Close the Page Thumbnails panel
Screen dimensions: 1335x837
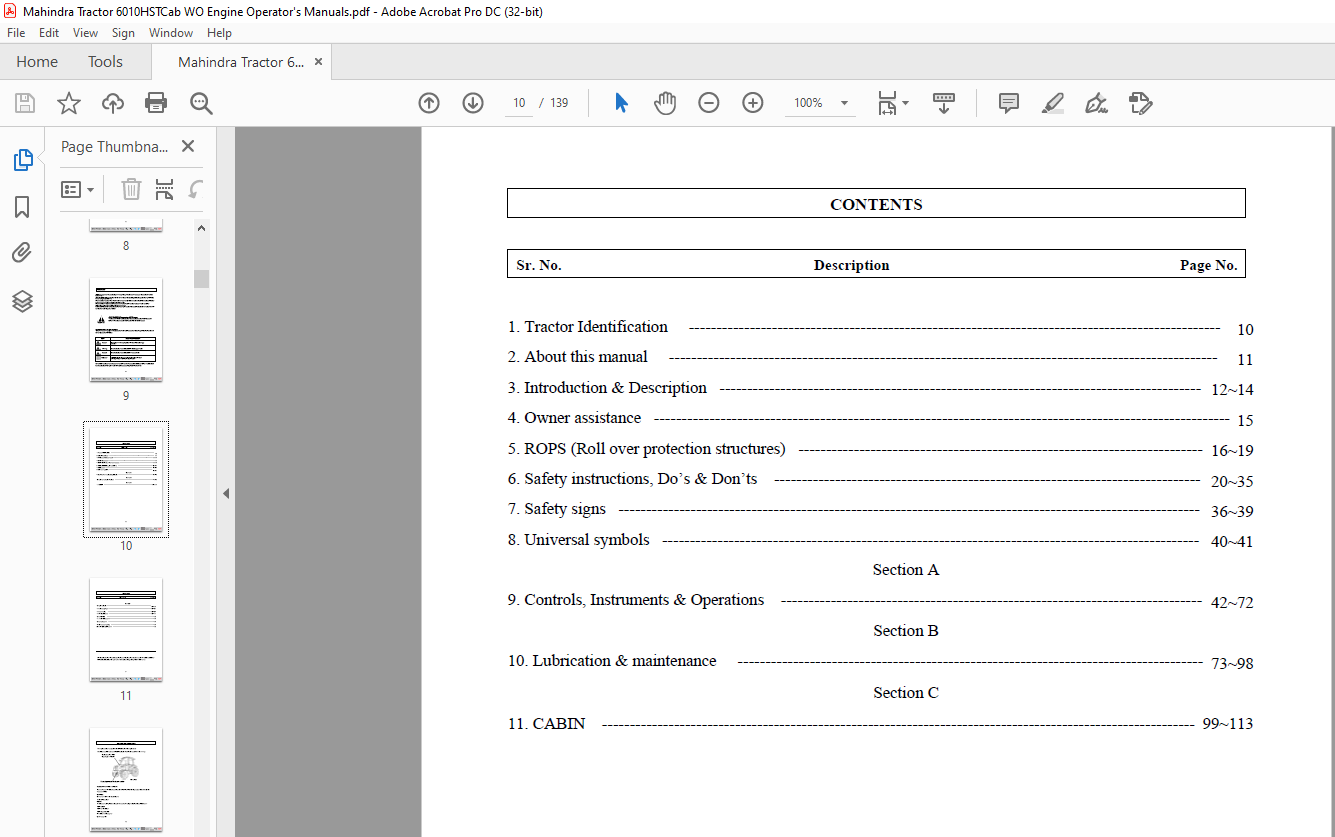coord(188,146)
